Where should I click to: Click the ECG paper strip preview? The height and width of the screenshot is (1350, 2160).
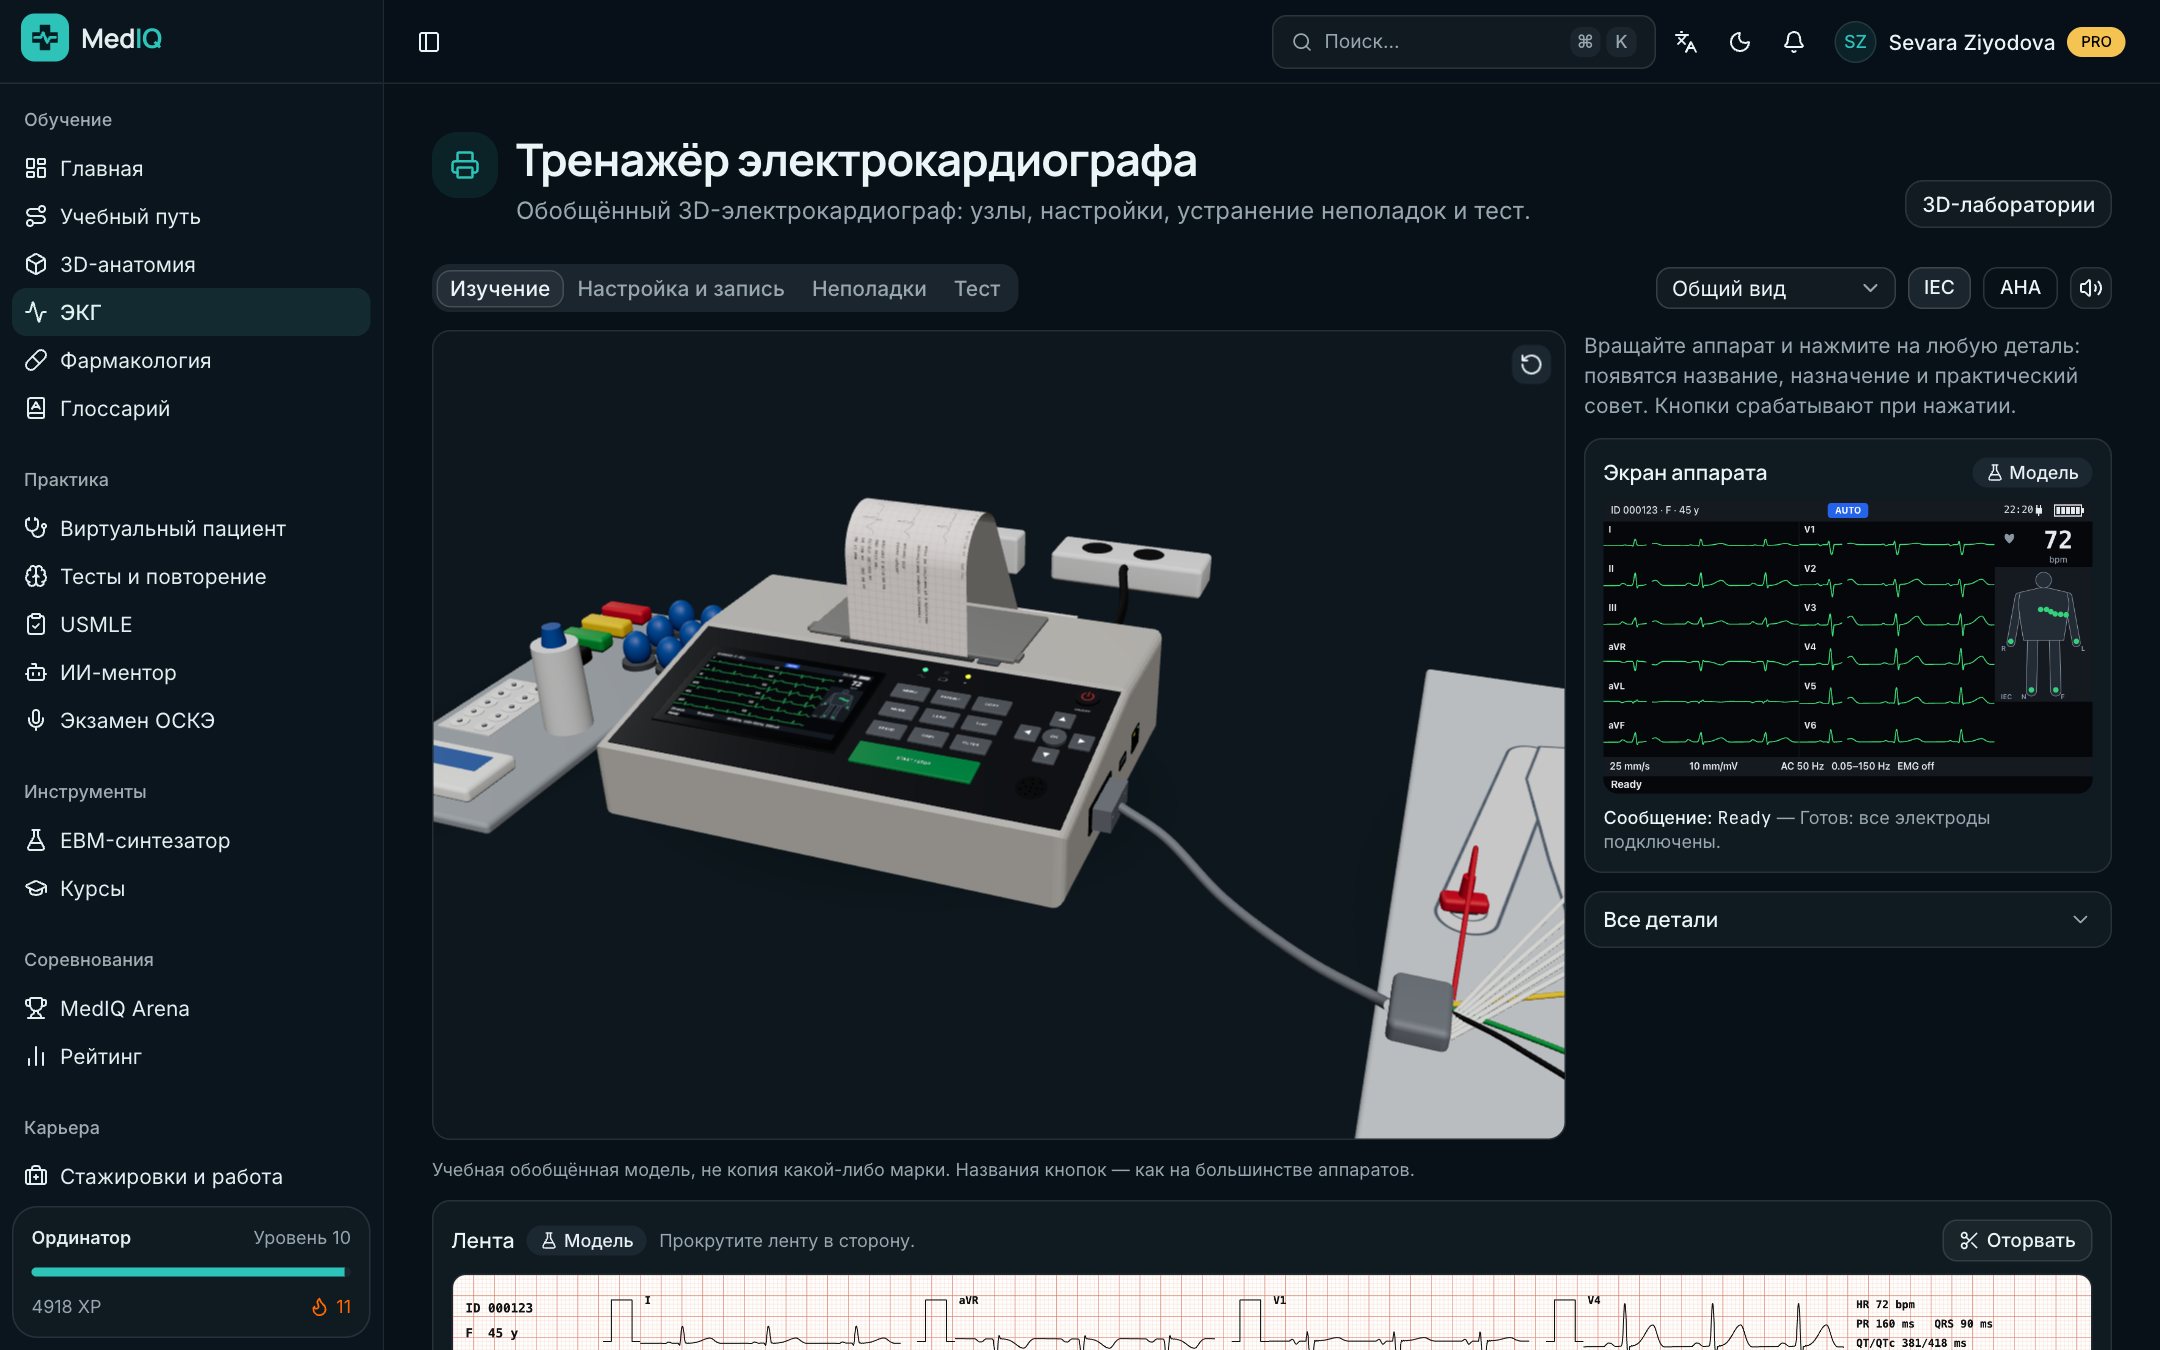tap(1271, 1313)
